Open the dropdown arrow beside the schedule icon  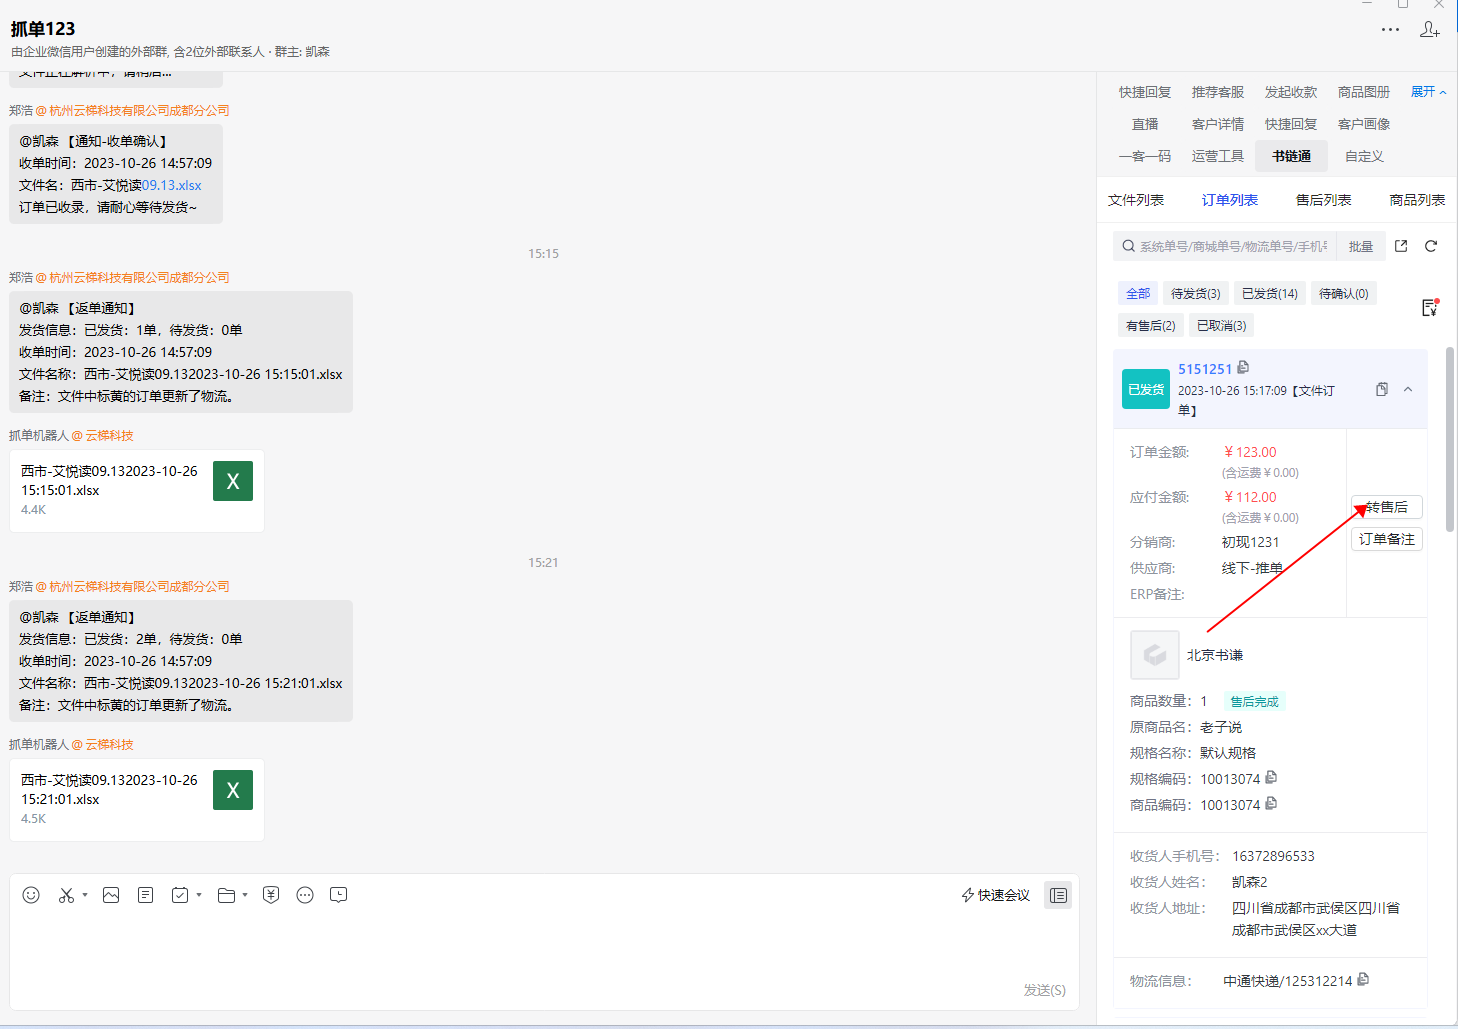click(x=199, y=895)
